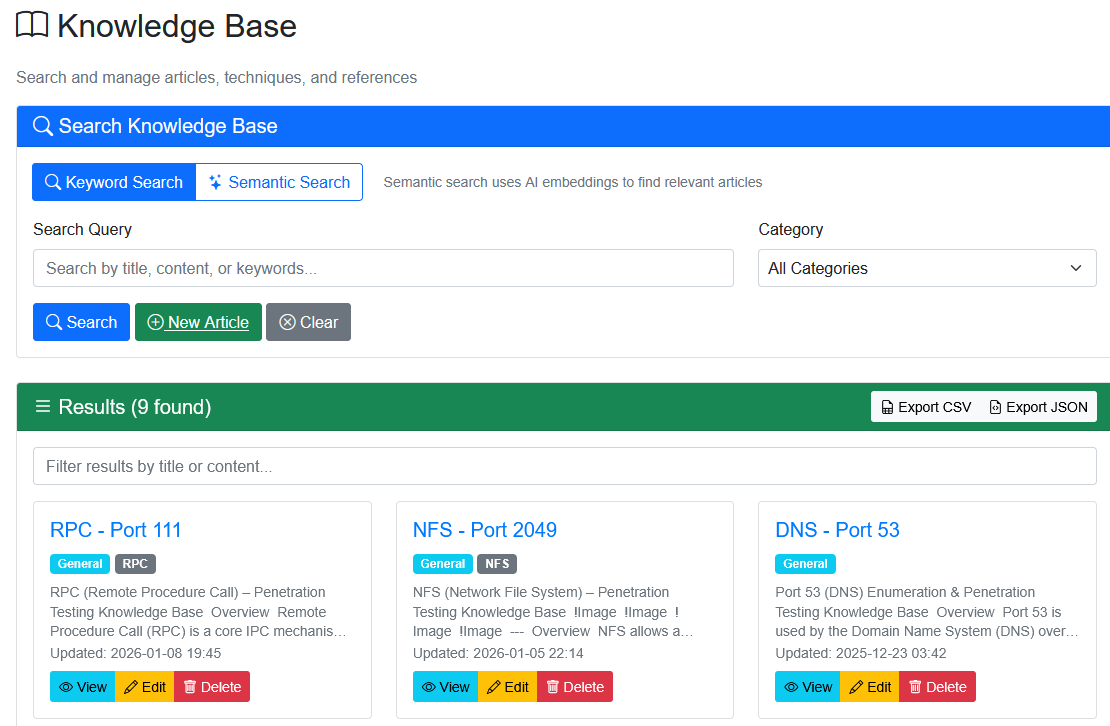The image size is (1110, 726).
Task: View the DNS - Port 53 article
Action: 807,687
